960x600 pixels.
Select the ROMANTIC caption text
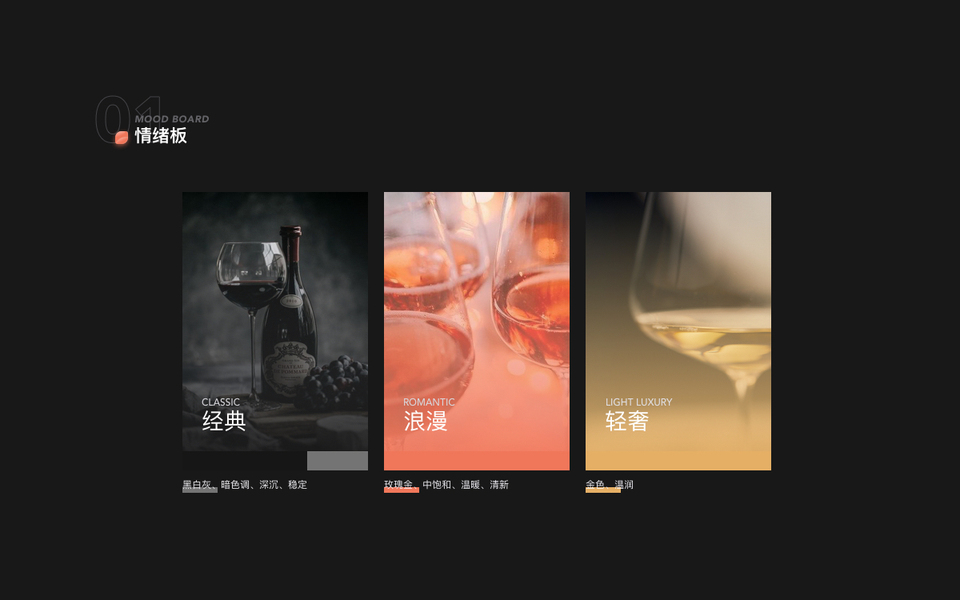click(429, 402)
